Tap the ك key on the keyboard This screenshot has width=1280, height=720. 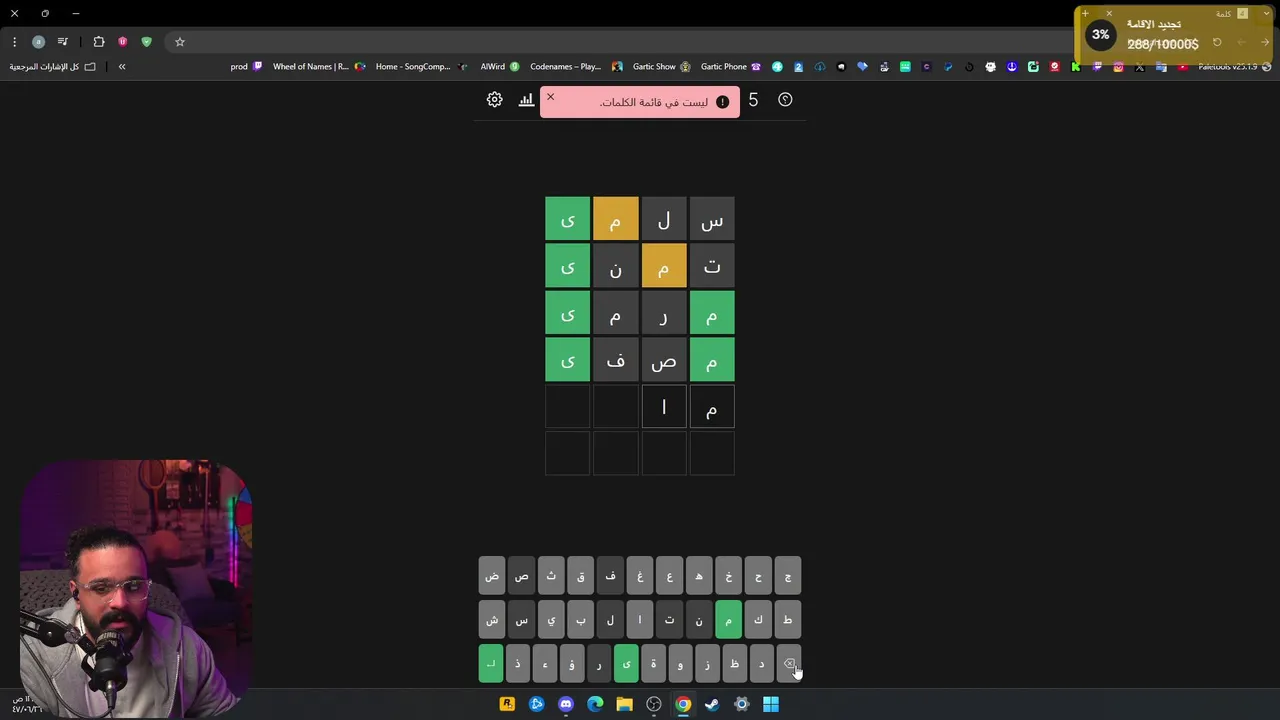[x=758, y=620]
